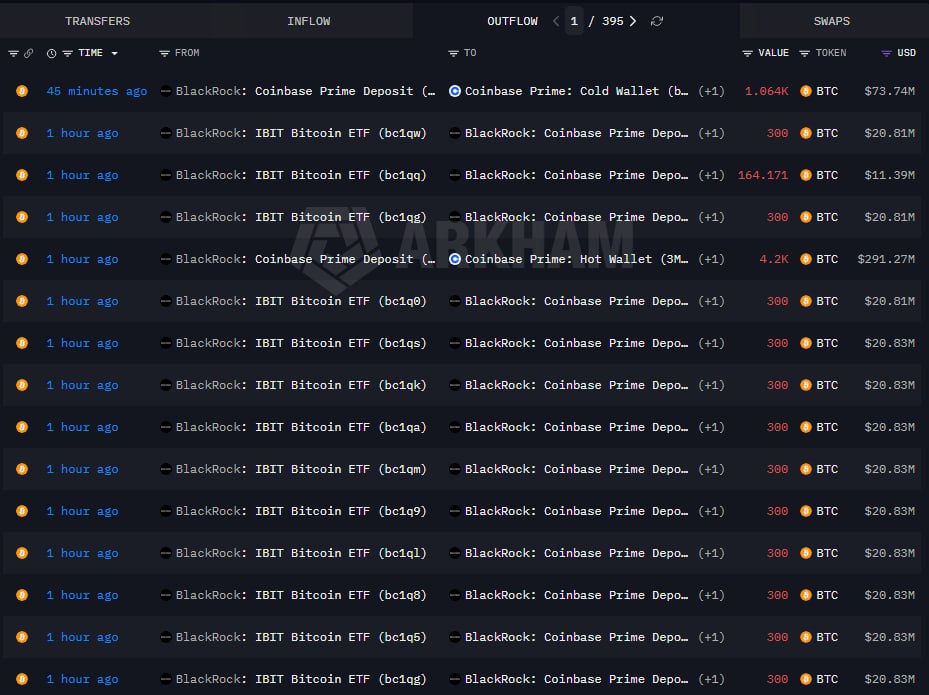Click the $11.39M USD amount
The width and height of the screenshot is (929, 695).
click(x=889, y=175)
